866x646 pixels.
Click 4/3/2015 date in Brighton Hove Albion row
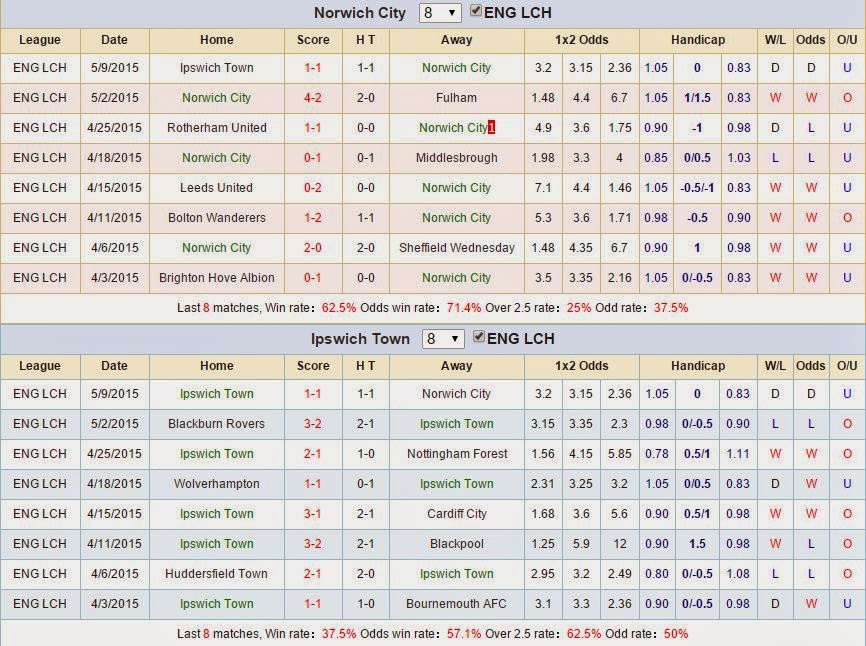[114, 278]
